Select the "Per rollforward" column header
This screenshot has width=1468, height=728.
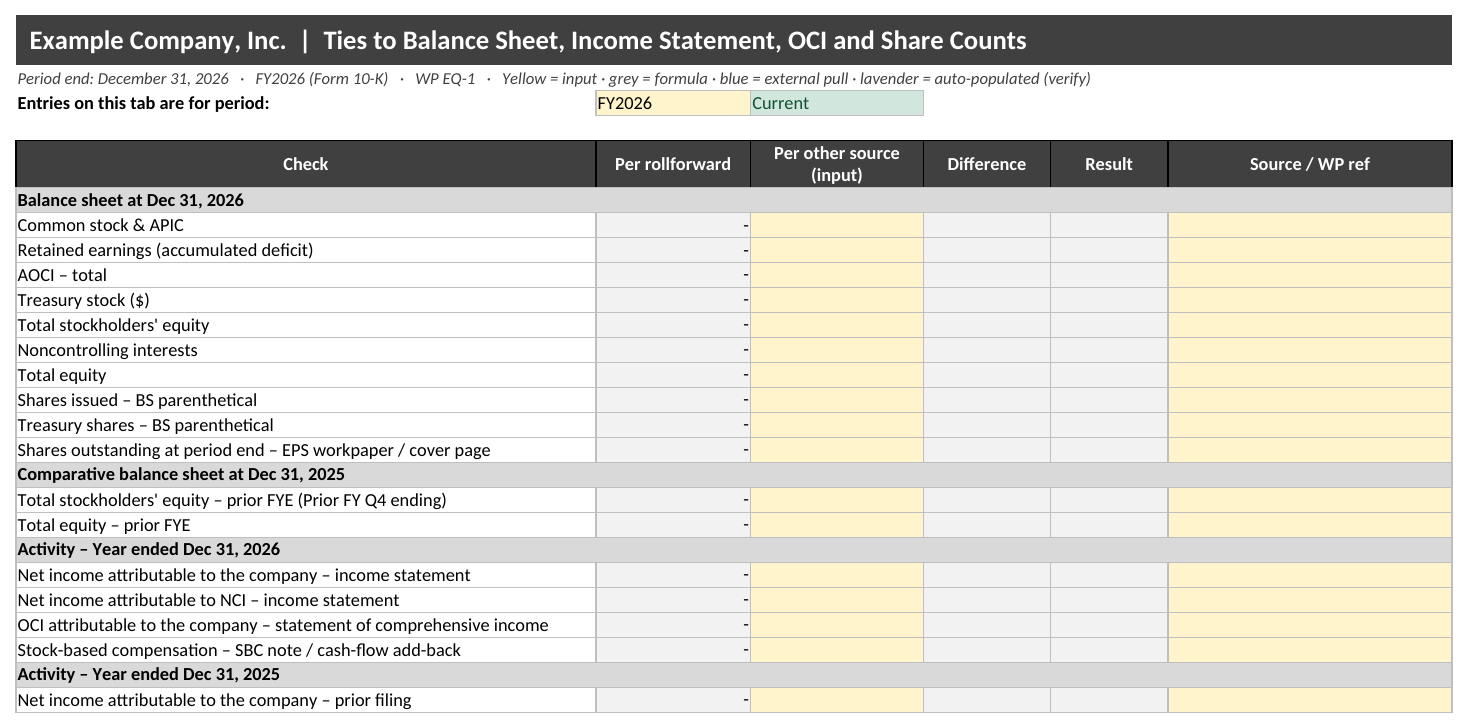(673, 164)
